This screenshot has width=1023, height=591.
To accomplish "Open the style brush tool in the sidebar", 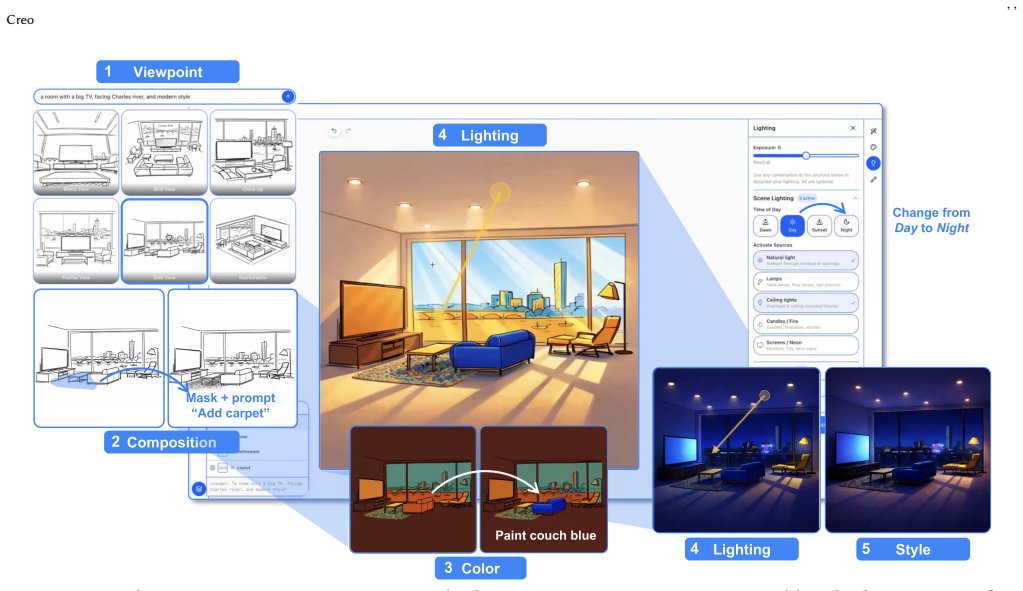I will tap(873, 179).
